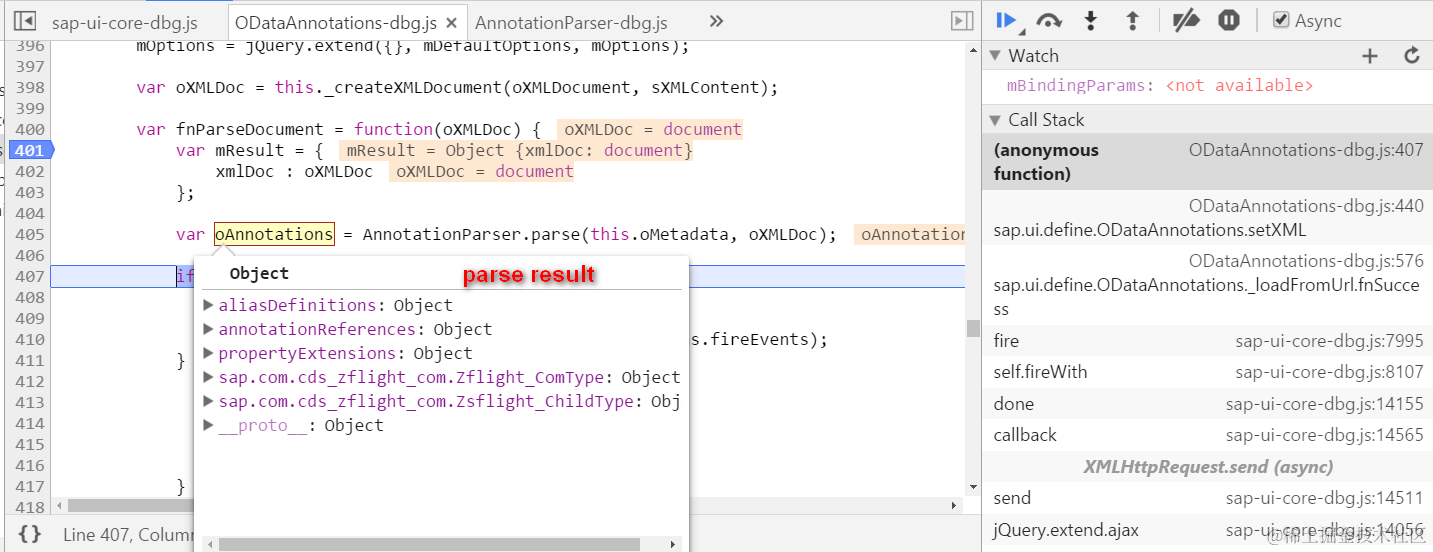
Task: Select the done call stack frame
Action: pyautogui.click(x=1207, y=404)
